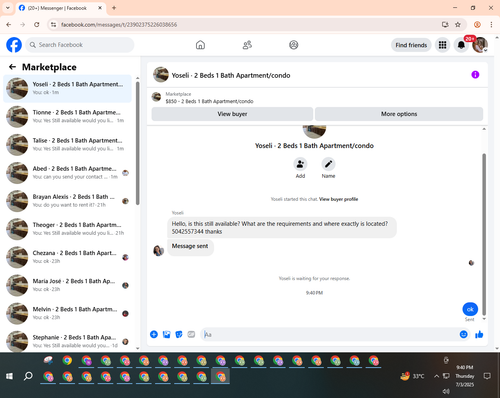Click the message text field Aa

(x=330, y=334)
